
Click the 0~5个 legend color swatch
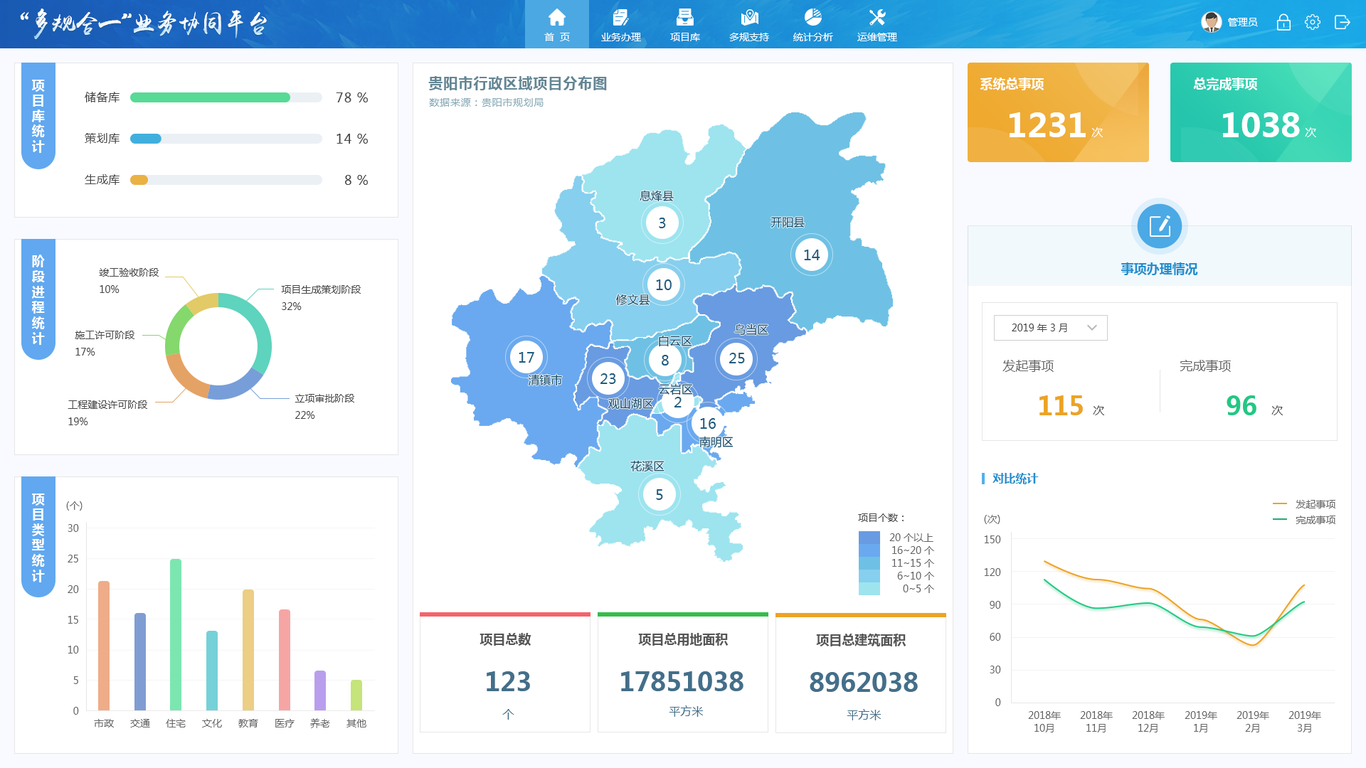pyautogui.click(x=869, y=589)
